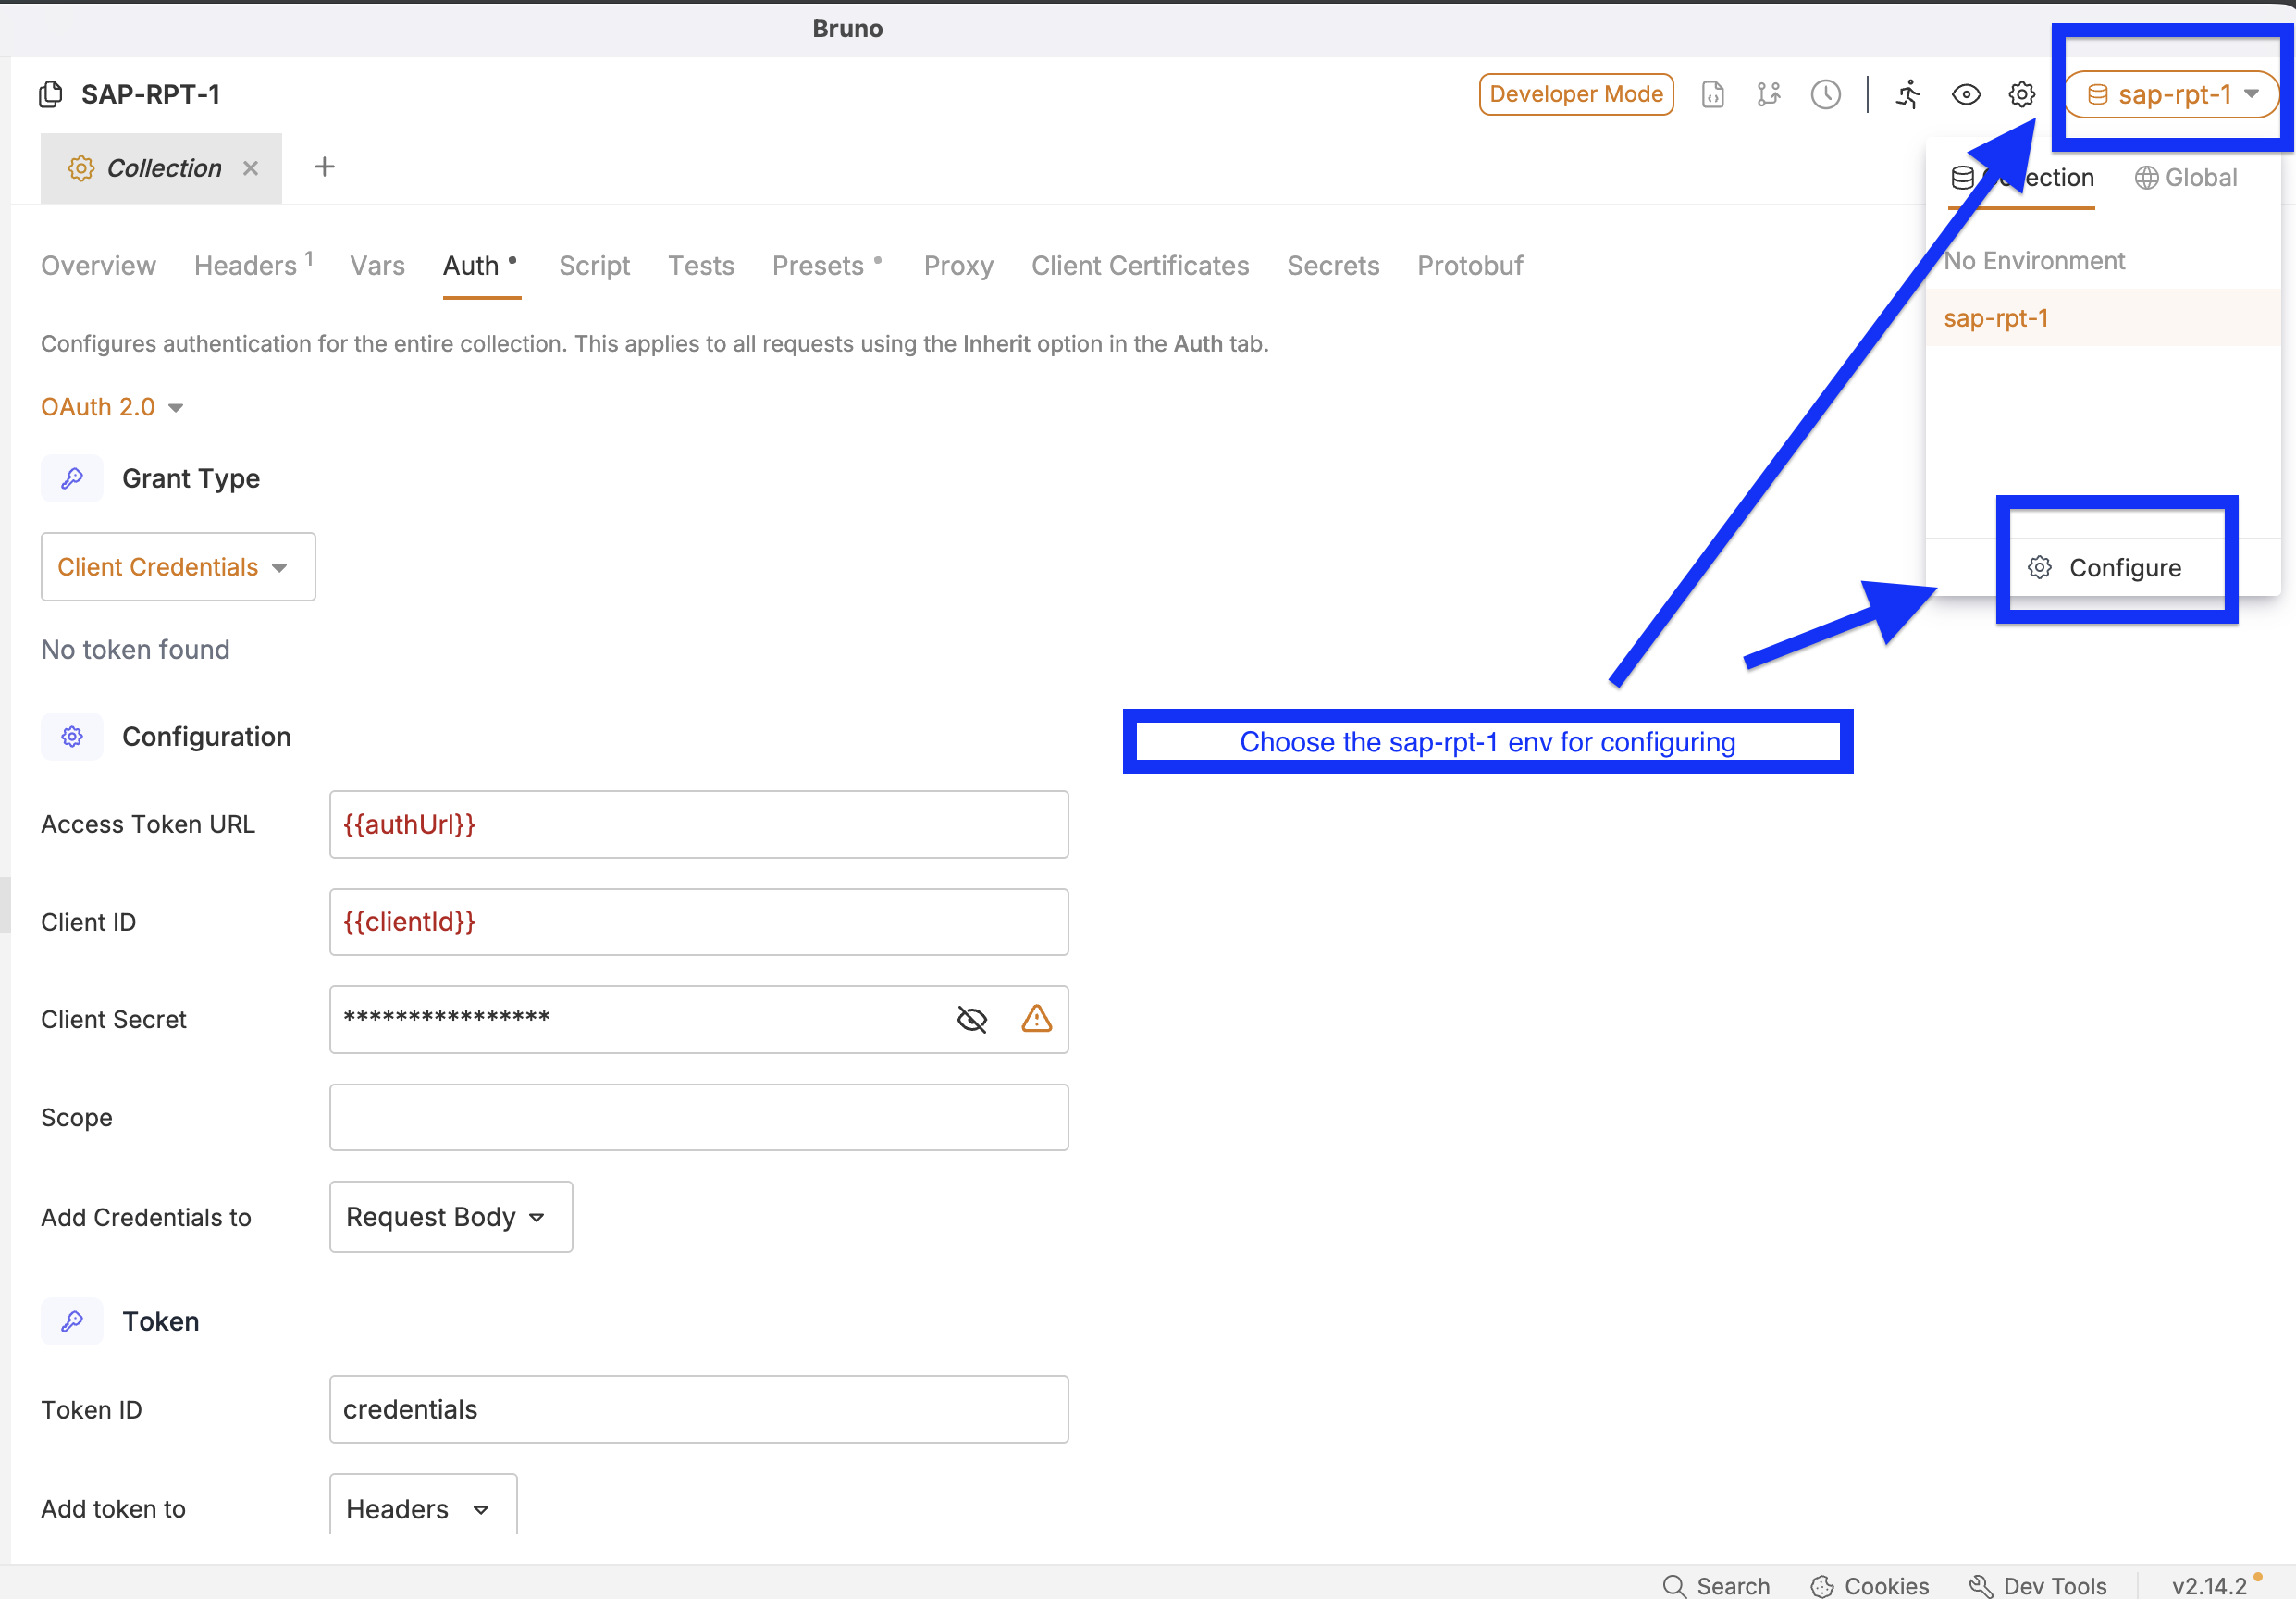Open the Request Body credentials dropdown
The image size is (2296, 1599).
point(451,1217)
